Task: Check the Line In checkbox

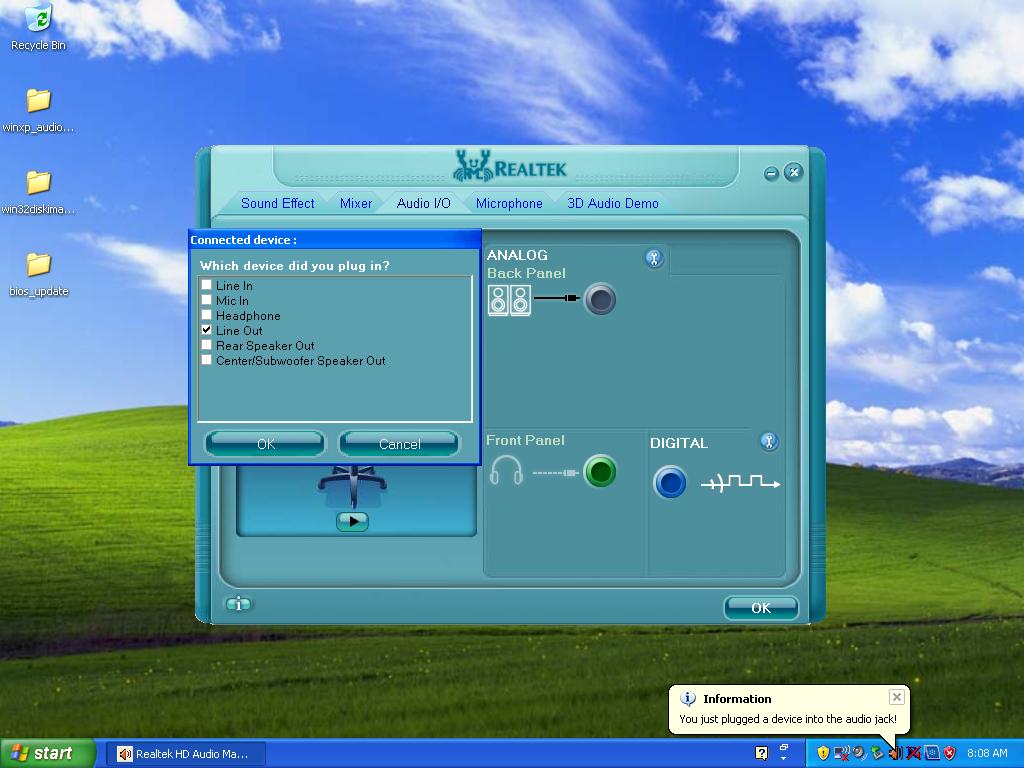Action: click(x=206, y=285)
